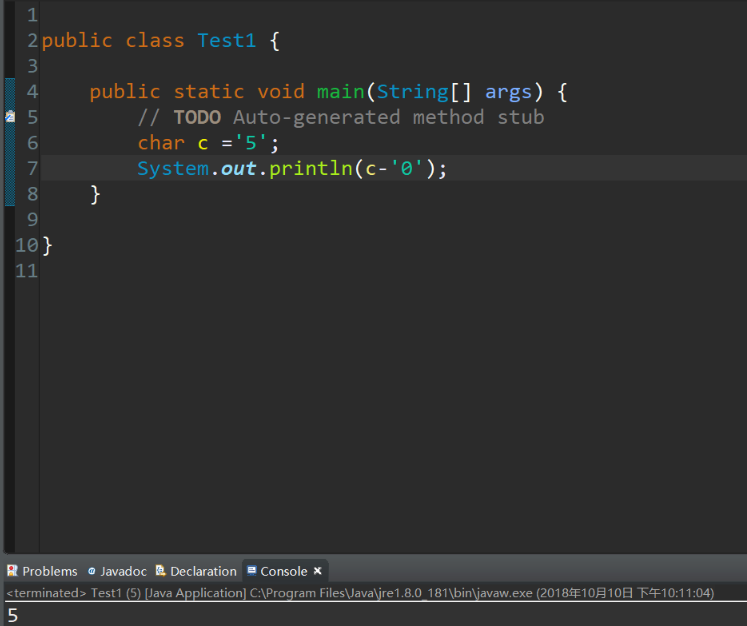Click the Problems tab icon
This screenshot has width=747, height=626.
pos(12,570)
